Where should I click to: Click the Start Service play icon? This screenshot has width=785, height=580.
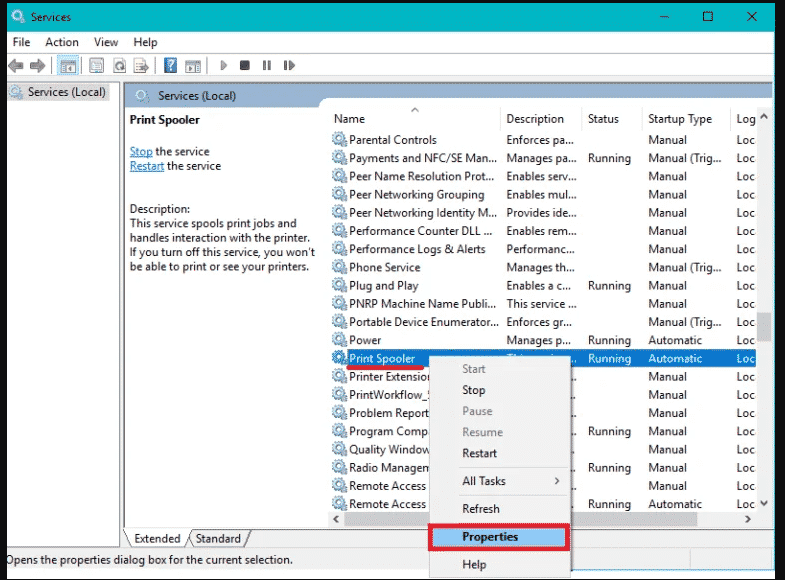pyautogui.click(x=223, y=66)
